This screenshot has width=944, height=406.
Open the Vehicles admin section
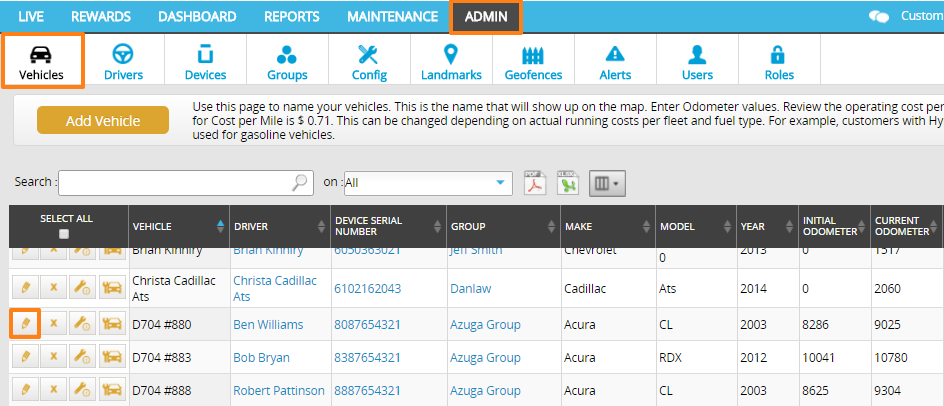(42, 61)
